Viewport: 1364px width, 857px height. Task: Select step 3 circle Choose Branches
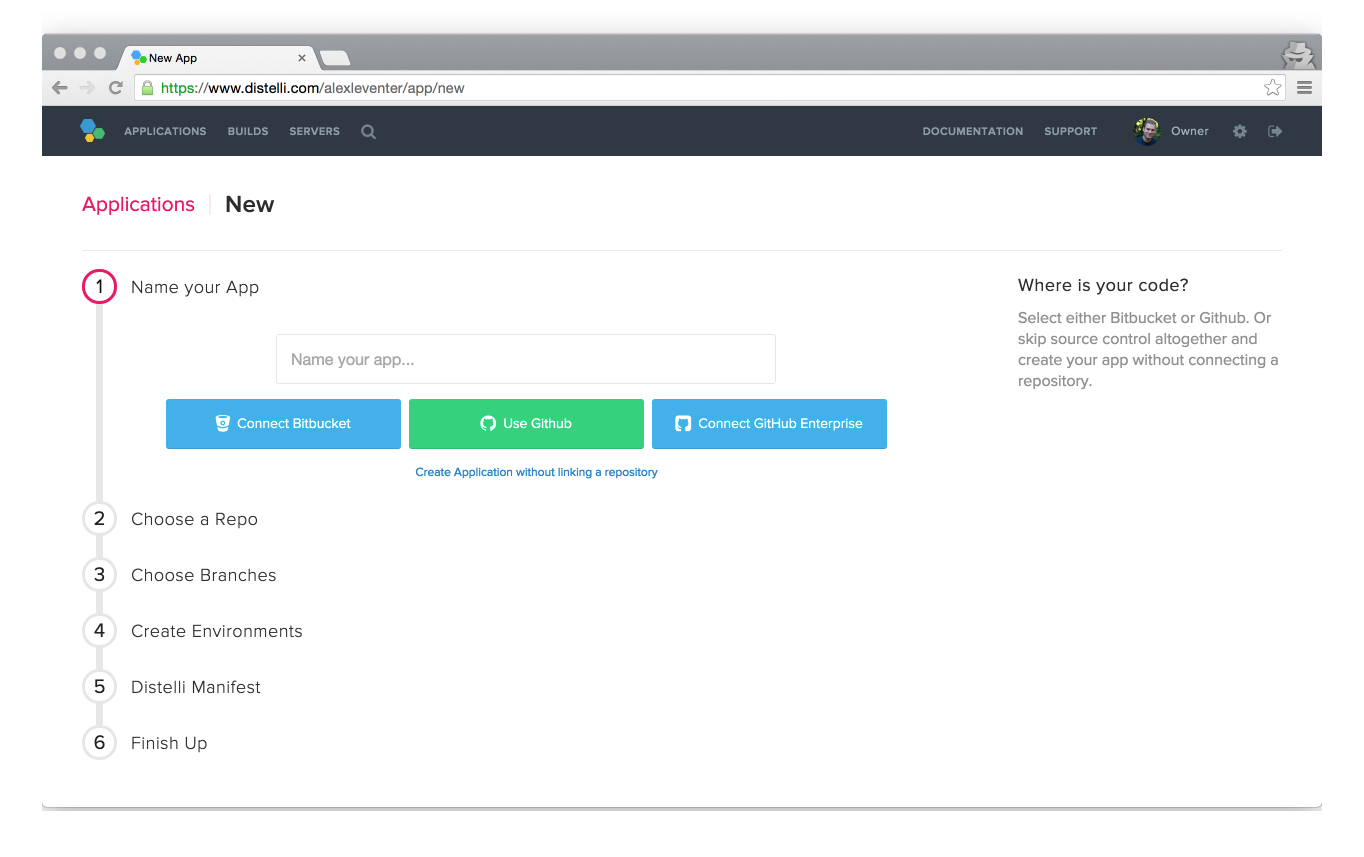[x=99, y=575]
